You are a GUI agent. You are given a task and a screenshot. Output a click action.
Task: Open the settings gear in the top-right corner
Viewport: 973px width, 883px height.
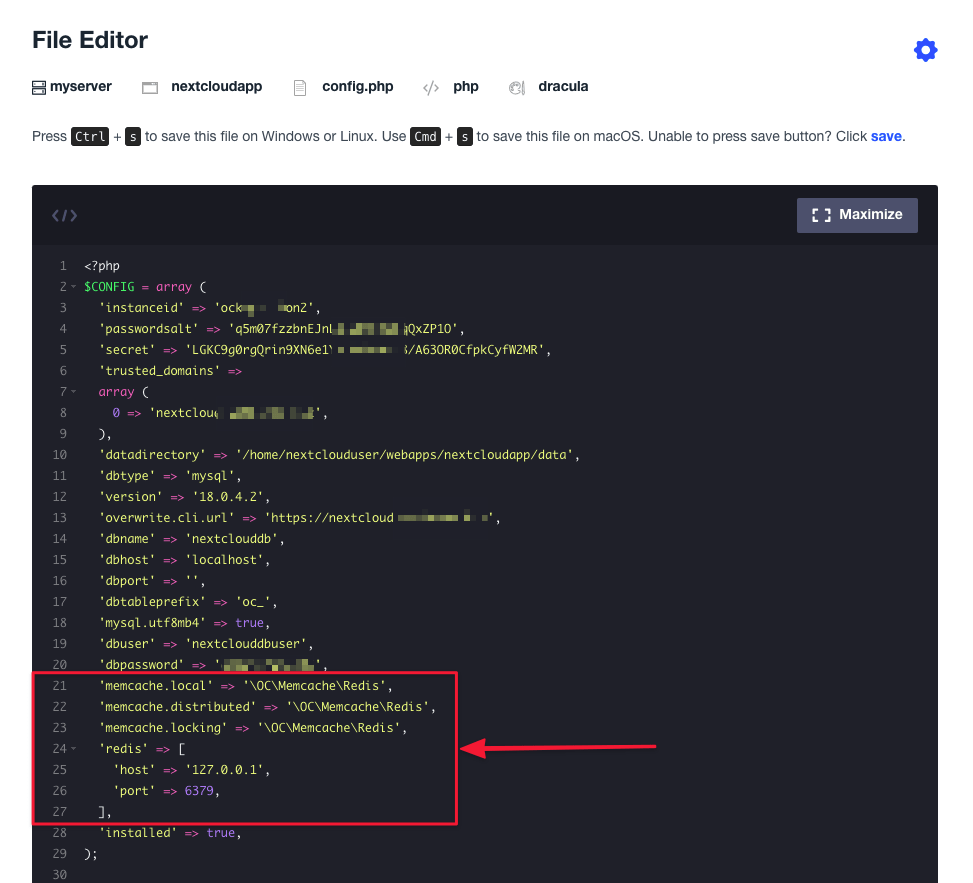pyautogui.click(x=925, y=50)
